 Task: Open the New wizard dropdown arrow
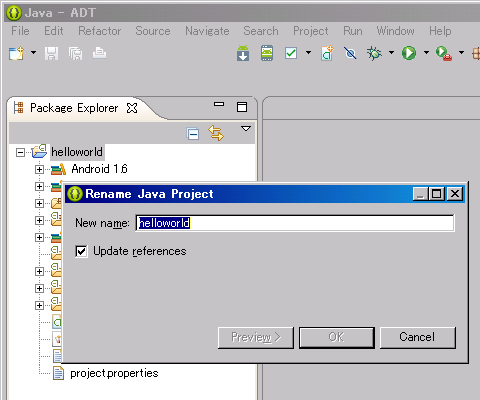click(33, 53)
